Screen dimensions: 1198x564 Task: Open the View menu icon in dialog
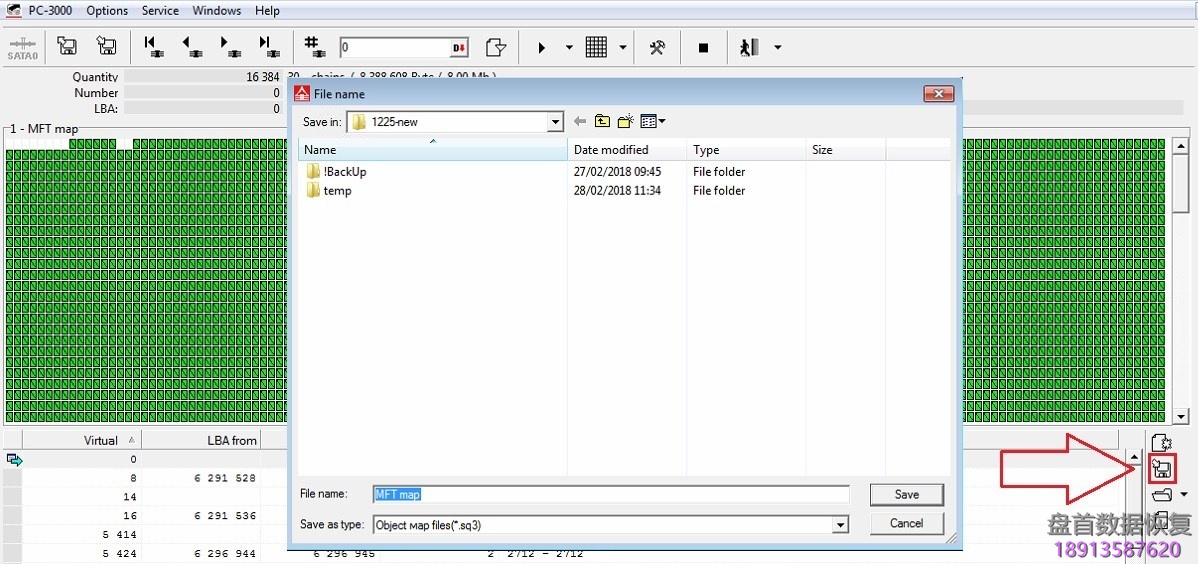coord(652,121)
